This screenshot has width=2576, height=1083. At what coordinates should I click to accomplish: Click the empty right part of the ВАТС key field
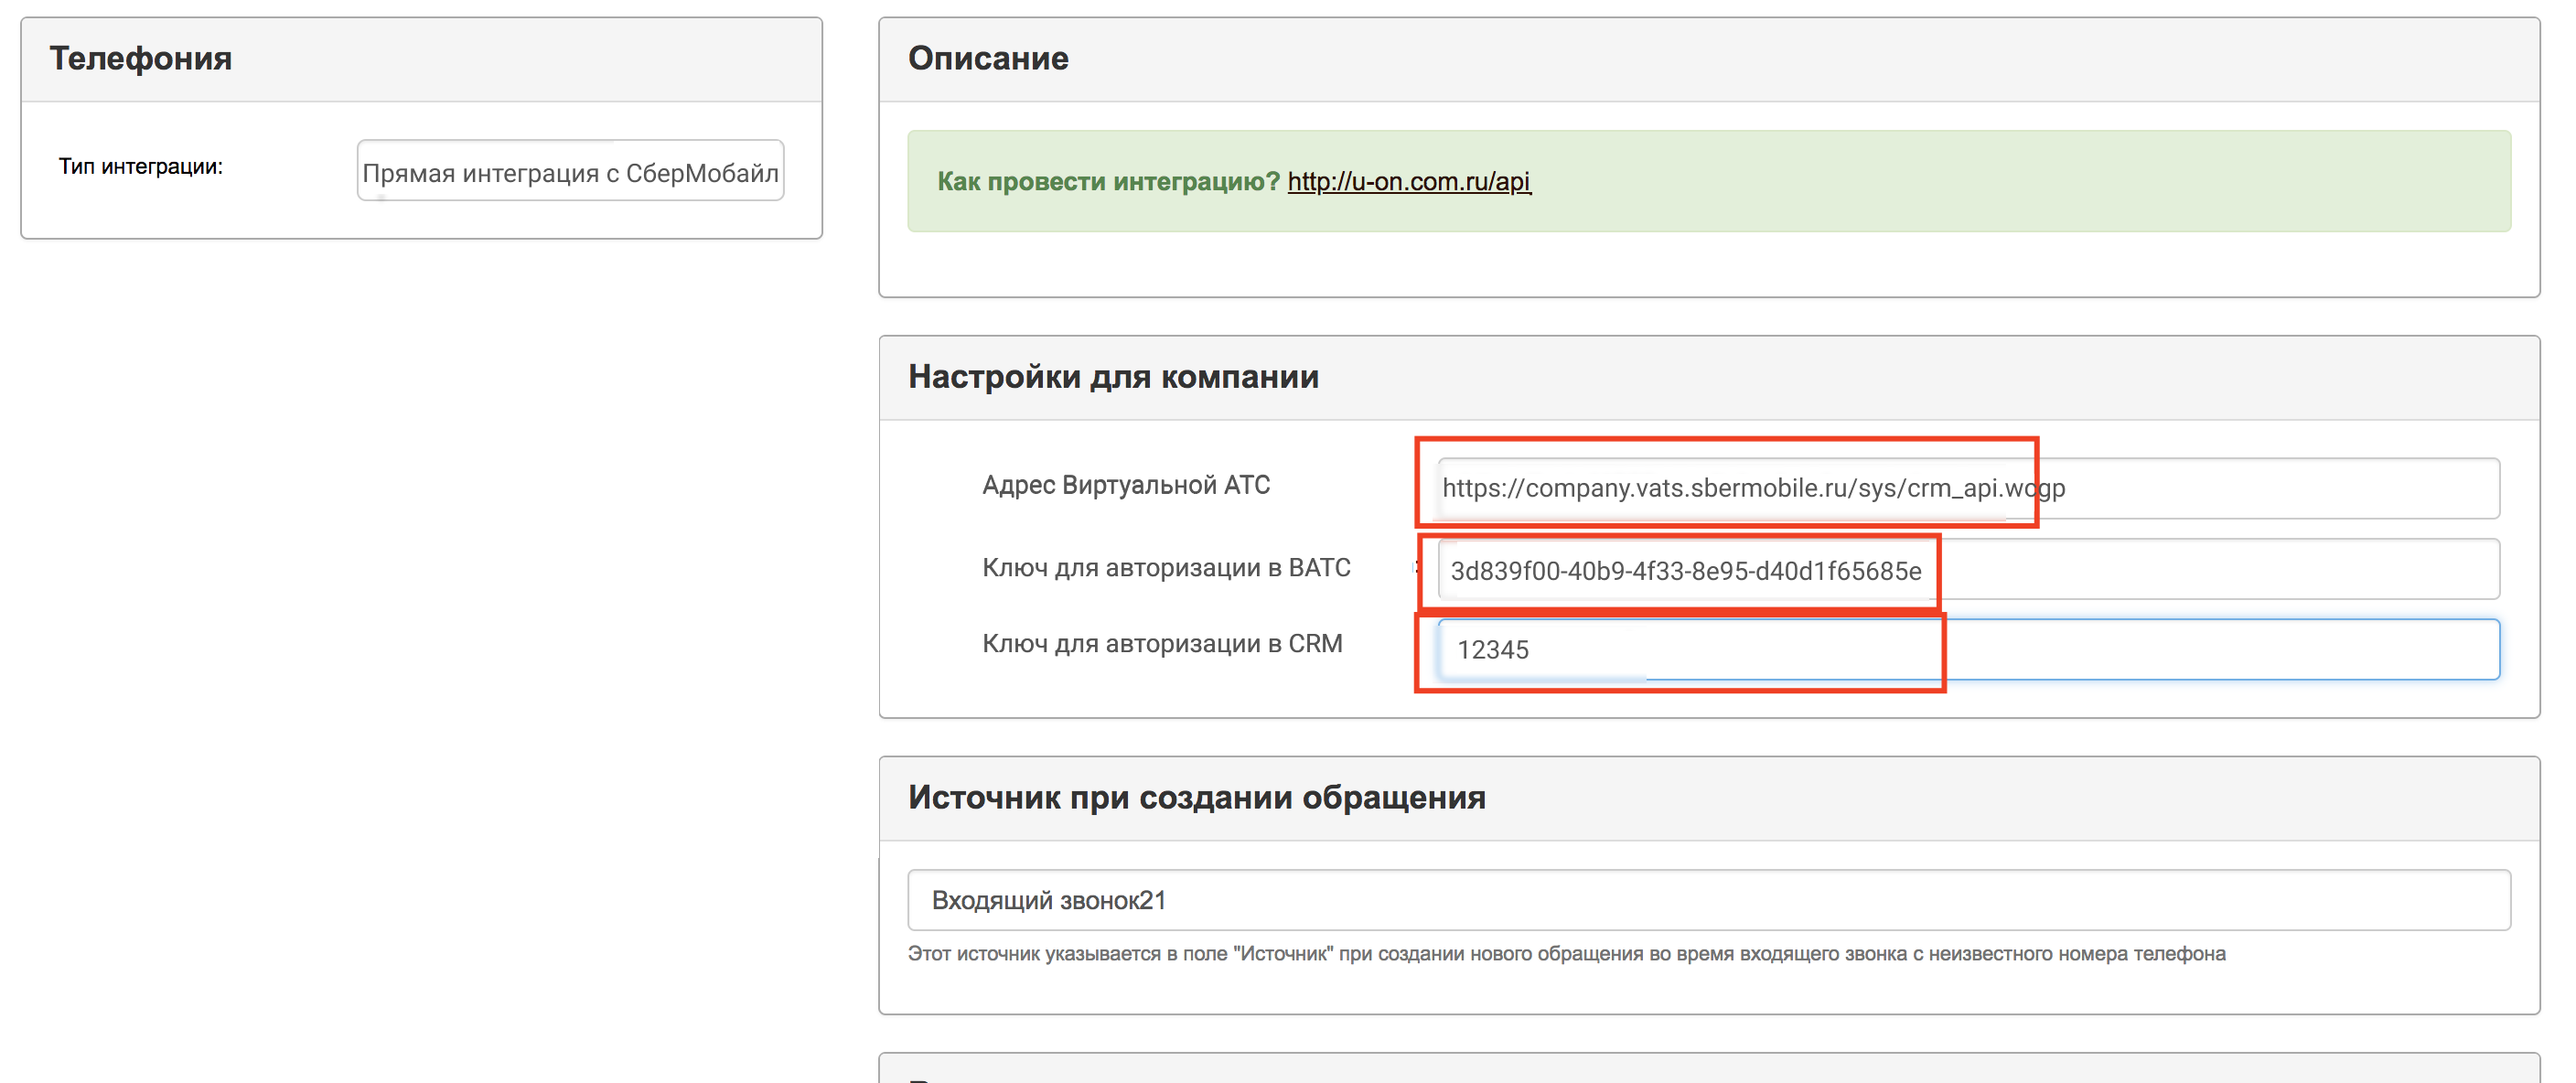point(2220,570)
